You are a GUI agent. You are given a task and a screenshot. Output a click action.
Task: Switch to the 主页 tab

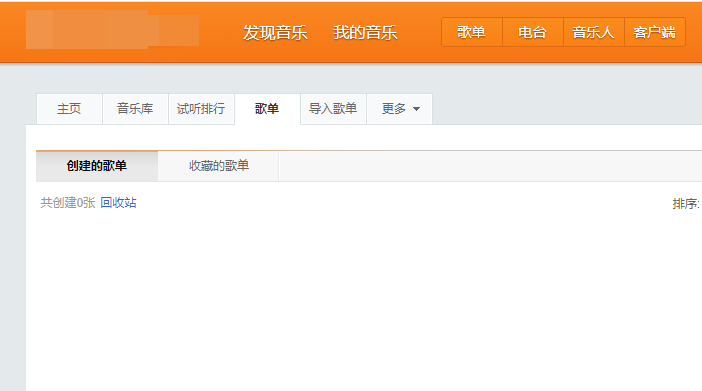click(x=69, y=109)
